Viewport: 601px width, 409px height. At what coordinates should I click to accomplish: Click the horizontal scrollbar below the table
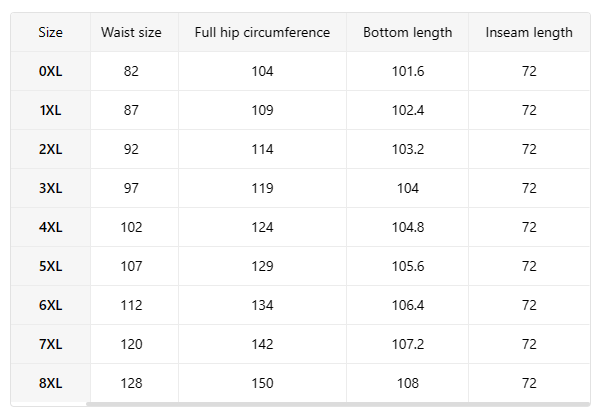338,404
